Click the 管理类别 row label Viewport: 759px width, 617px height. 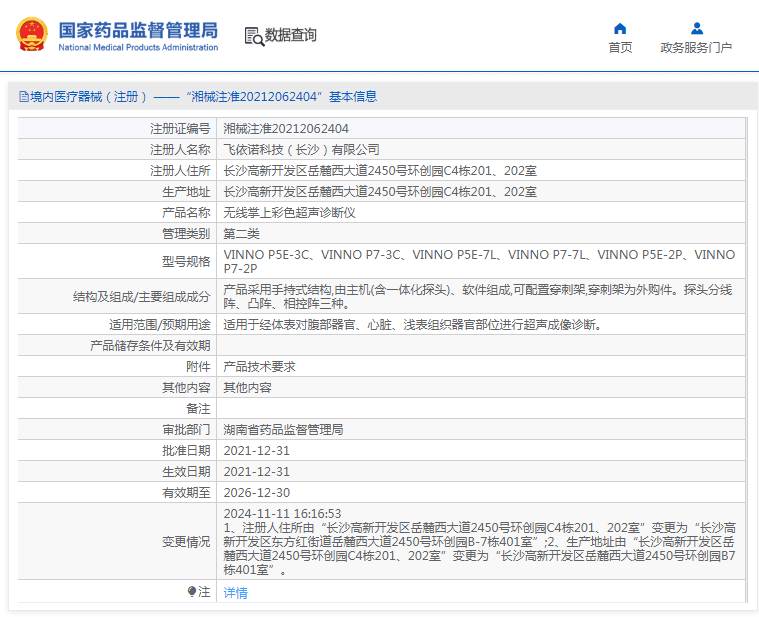186,234
